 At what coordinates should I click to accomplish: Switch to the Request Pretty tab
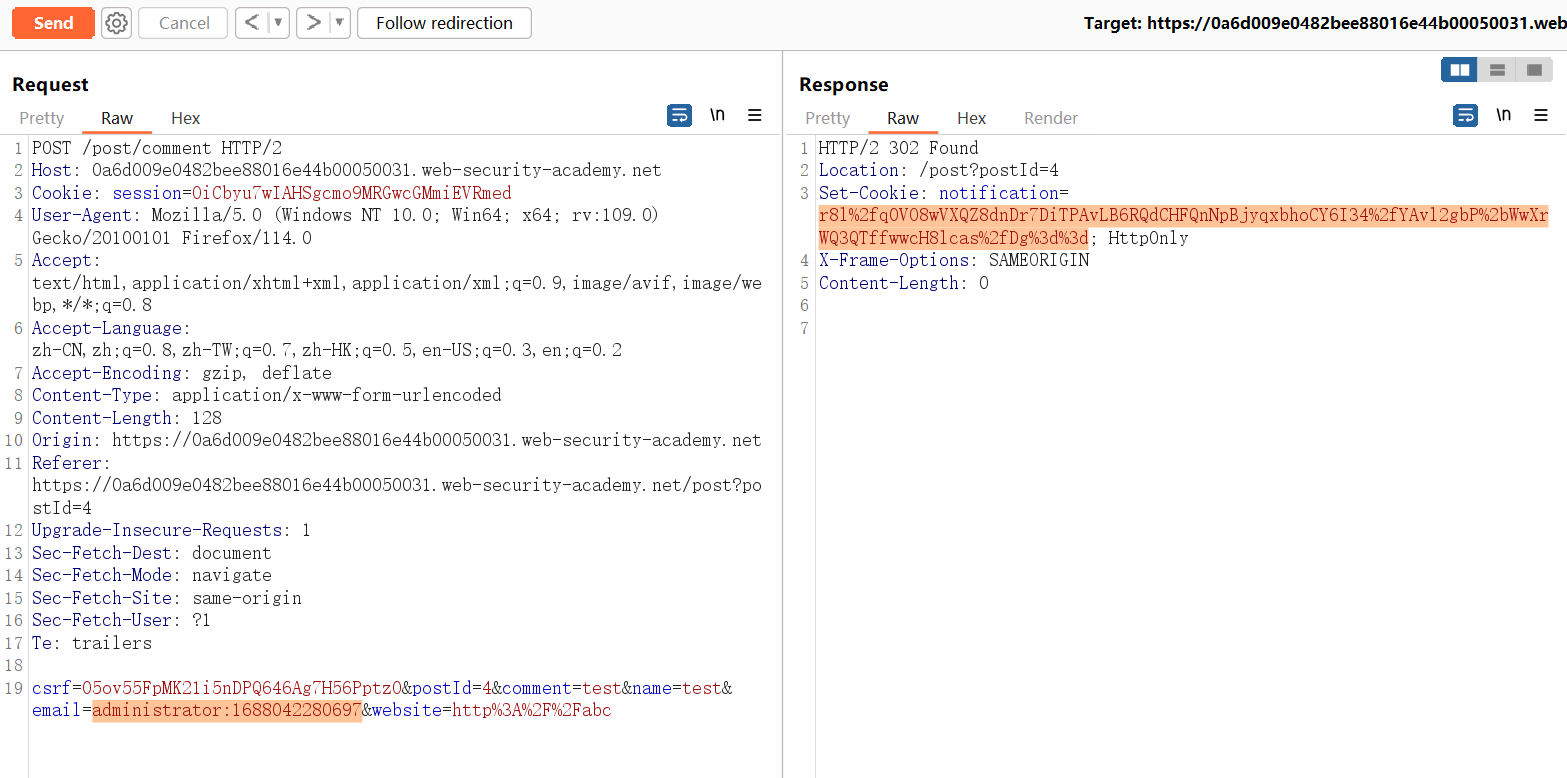coord(42,118)
